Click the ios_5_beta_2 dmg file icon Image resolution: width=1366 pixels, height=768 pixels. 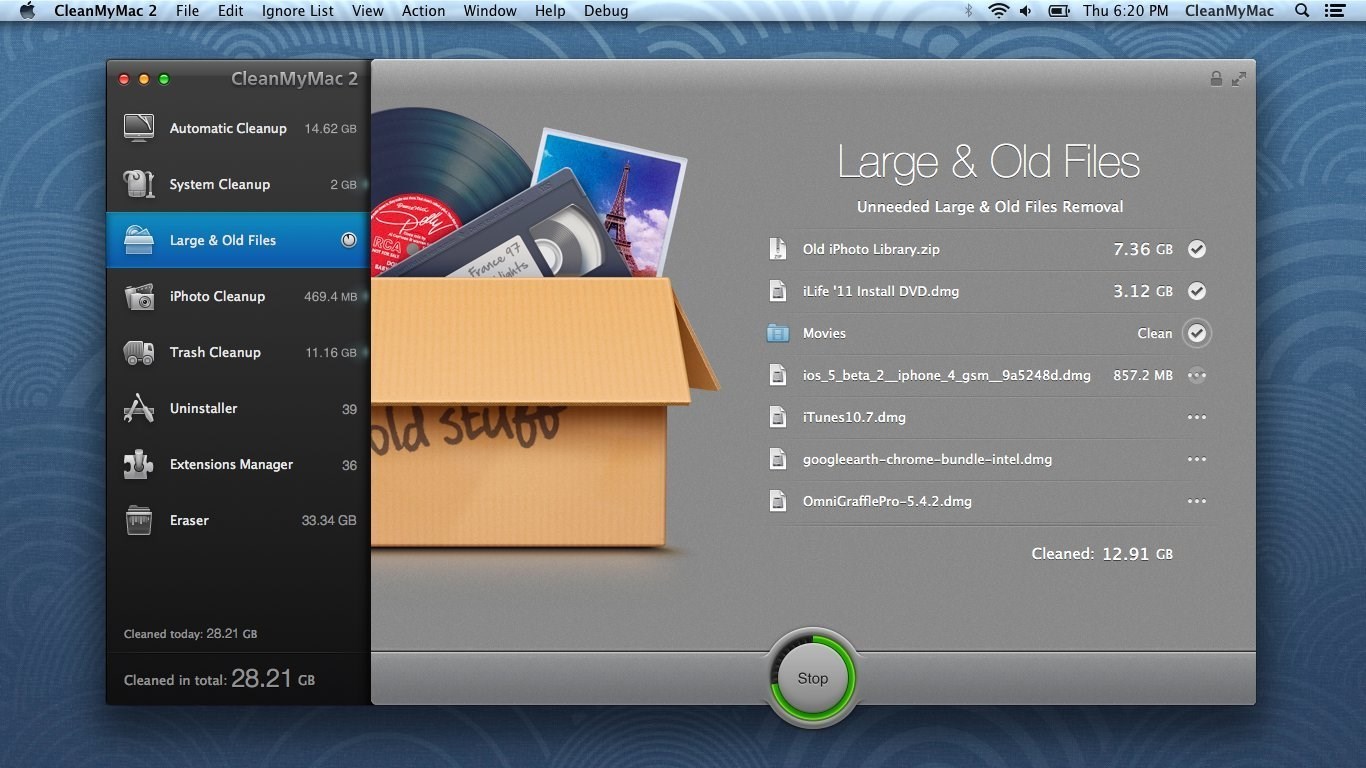[777, 375]
